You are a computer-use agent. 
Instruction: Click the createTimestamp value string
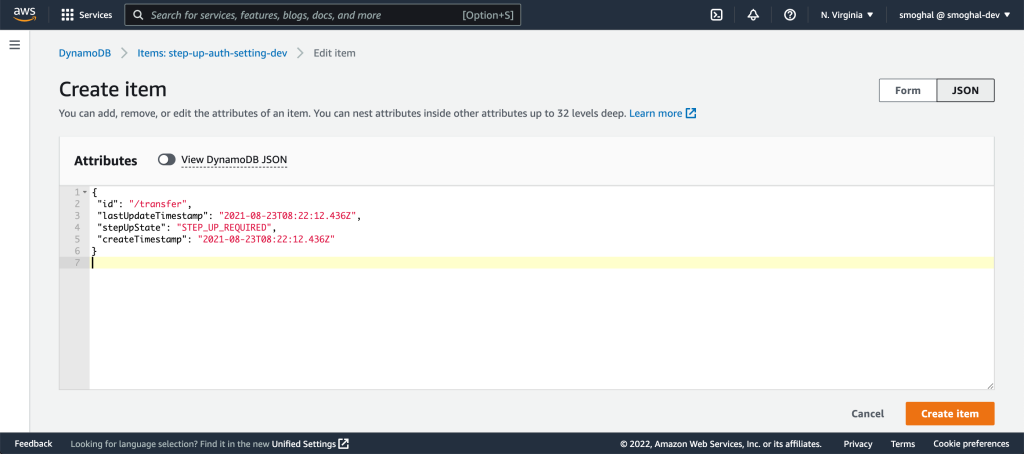(266, 239)
